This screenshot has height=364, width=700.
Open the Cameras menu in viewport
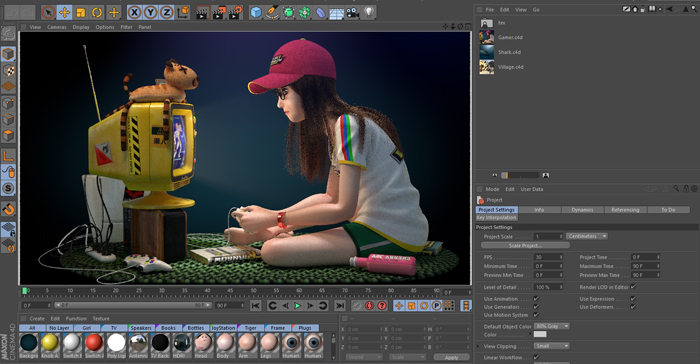(57, 27)
